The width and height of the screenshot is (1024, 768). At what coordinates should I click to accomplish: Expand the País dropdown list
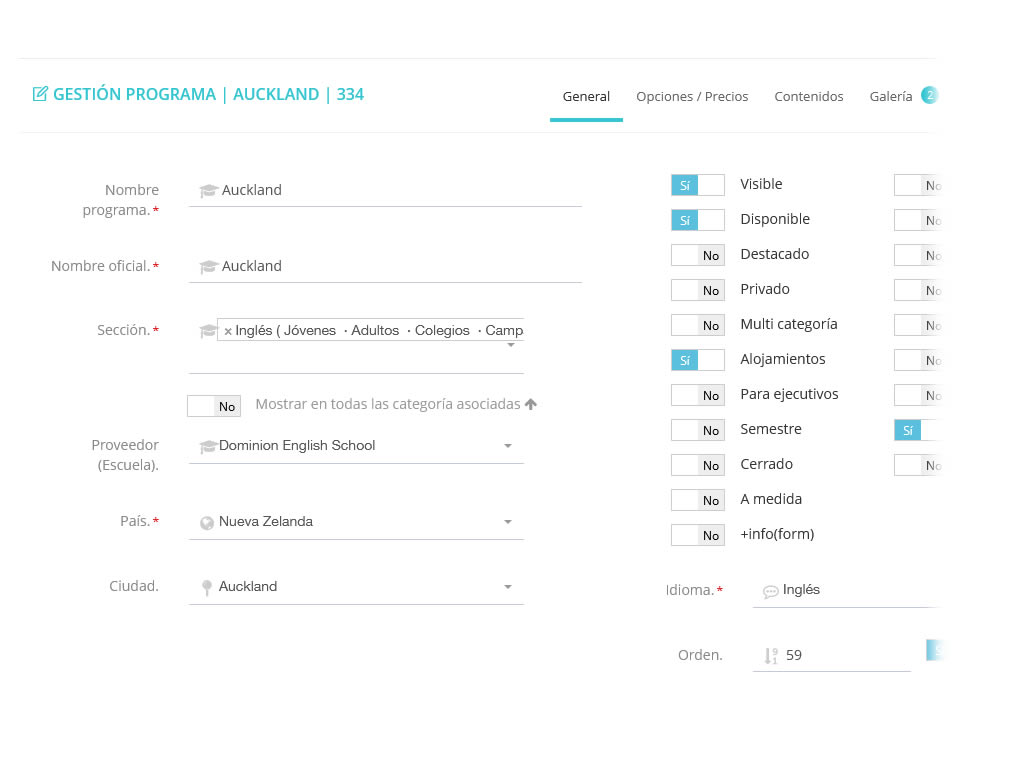507,522
